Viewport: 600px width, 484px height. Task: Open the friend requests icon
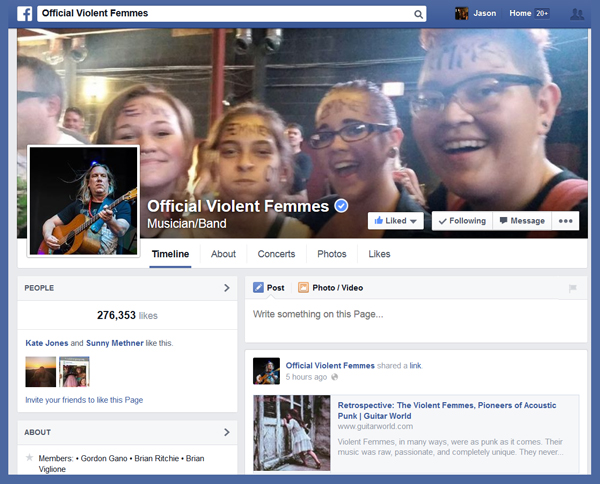click(x=577, y=14)
